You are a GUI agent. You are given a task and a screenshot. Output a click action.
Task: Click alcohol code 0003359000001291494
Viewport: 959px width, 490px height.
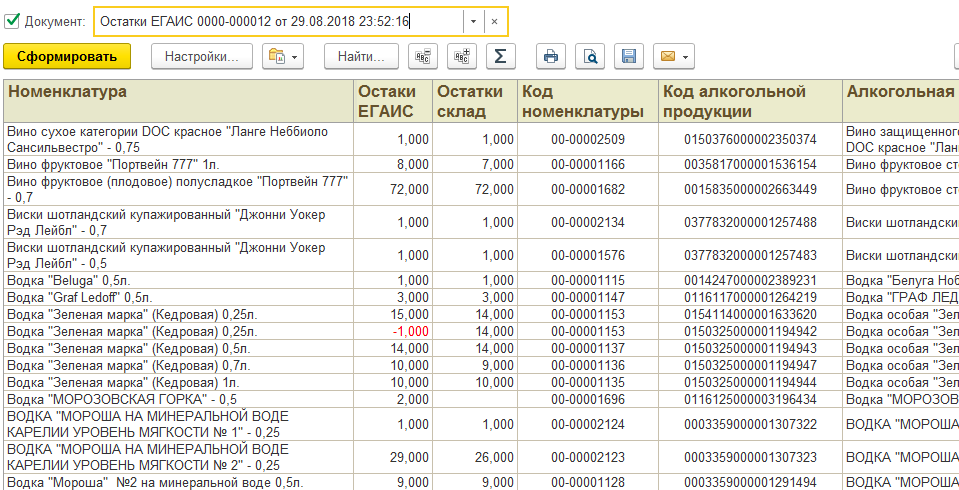[x=750, y=482]
